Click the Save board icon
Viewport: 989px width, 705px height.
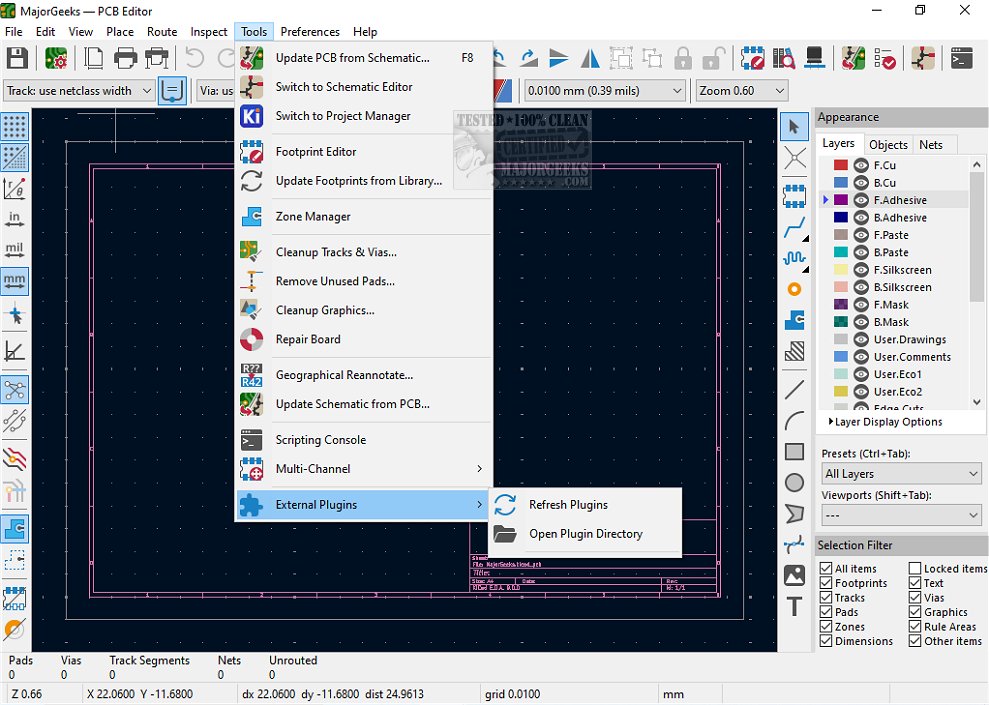coord(18,59)
